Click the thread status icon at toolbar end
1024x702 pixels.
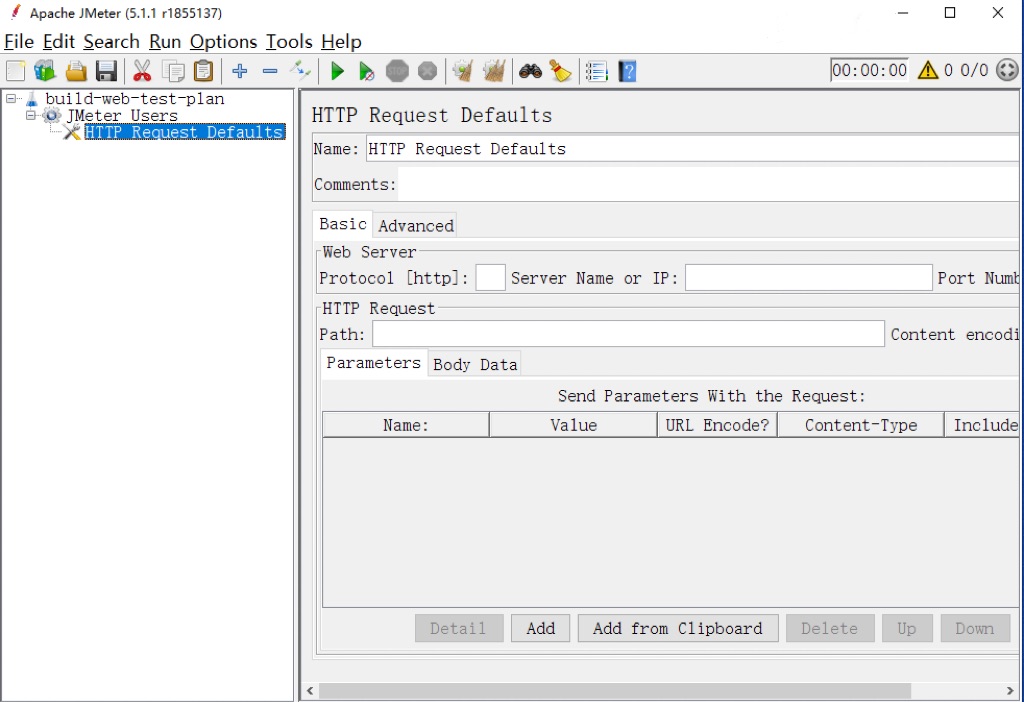pyautogui.click(x=1008, y=70)
